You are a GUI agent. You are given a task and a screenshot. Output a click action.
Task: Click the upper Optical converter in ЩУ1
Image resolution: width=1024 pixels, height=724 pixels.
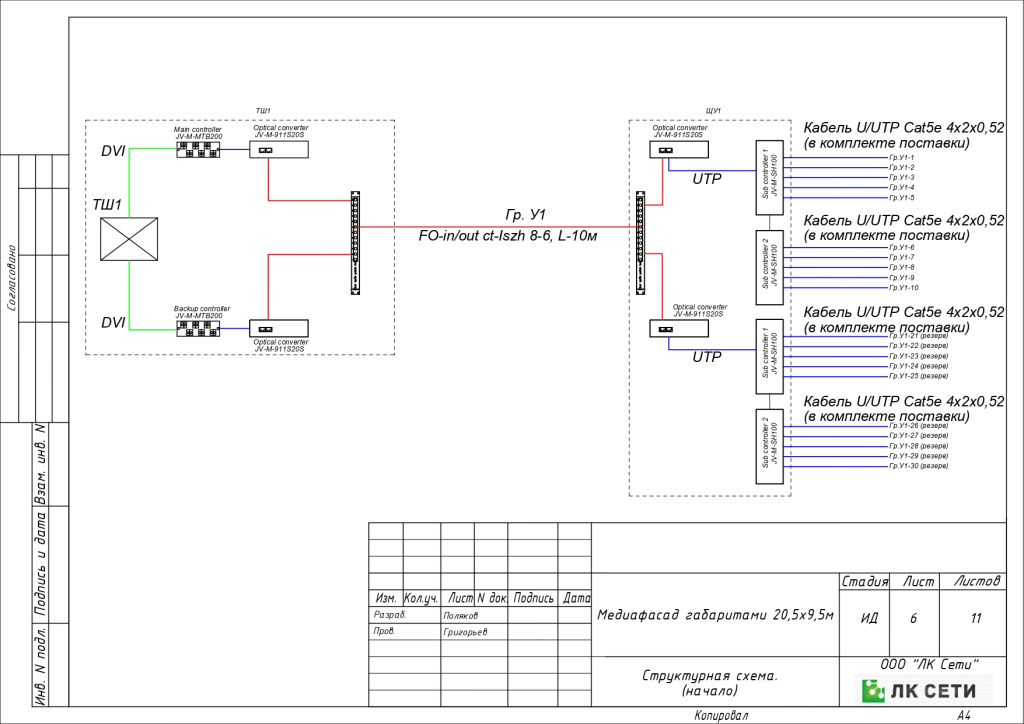pyautogui.click(x=679, y=150)
